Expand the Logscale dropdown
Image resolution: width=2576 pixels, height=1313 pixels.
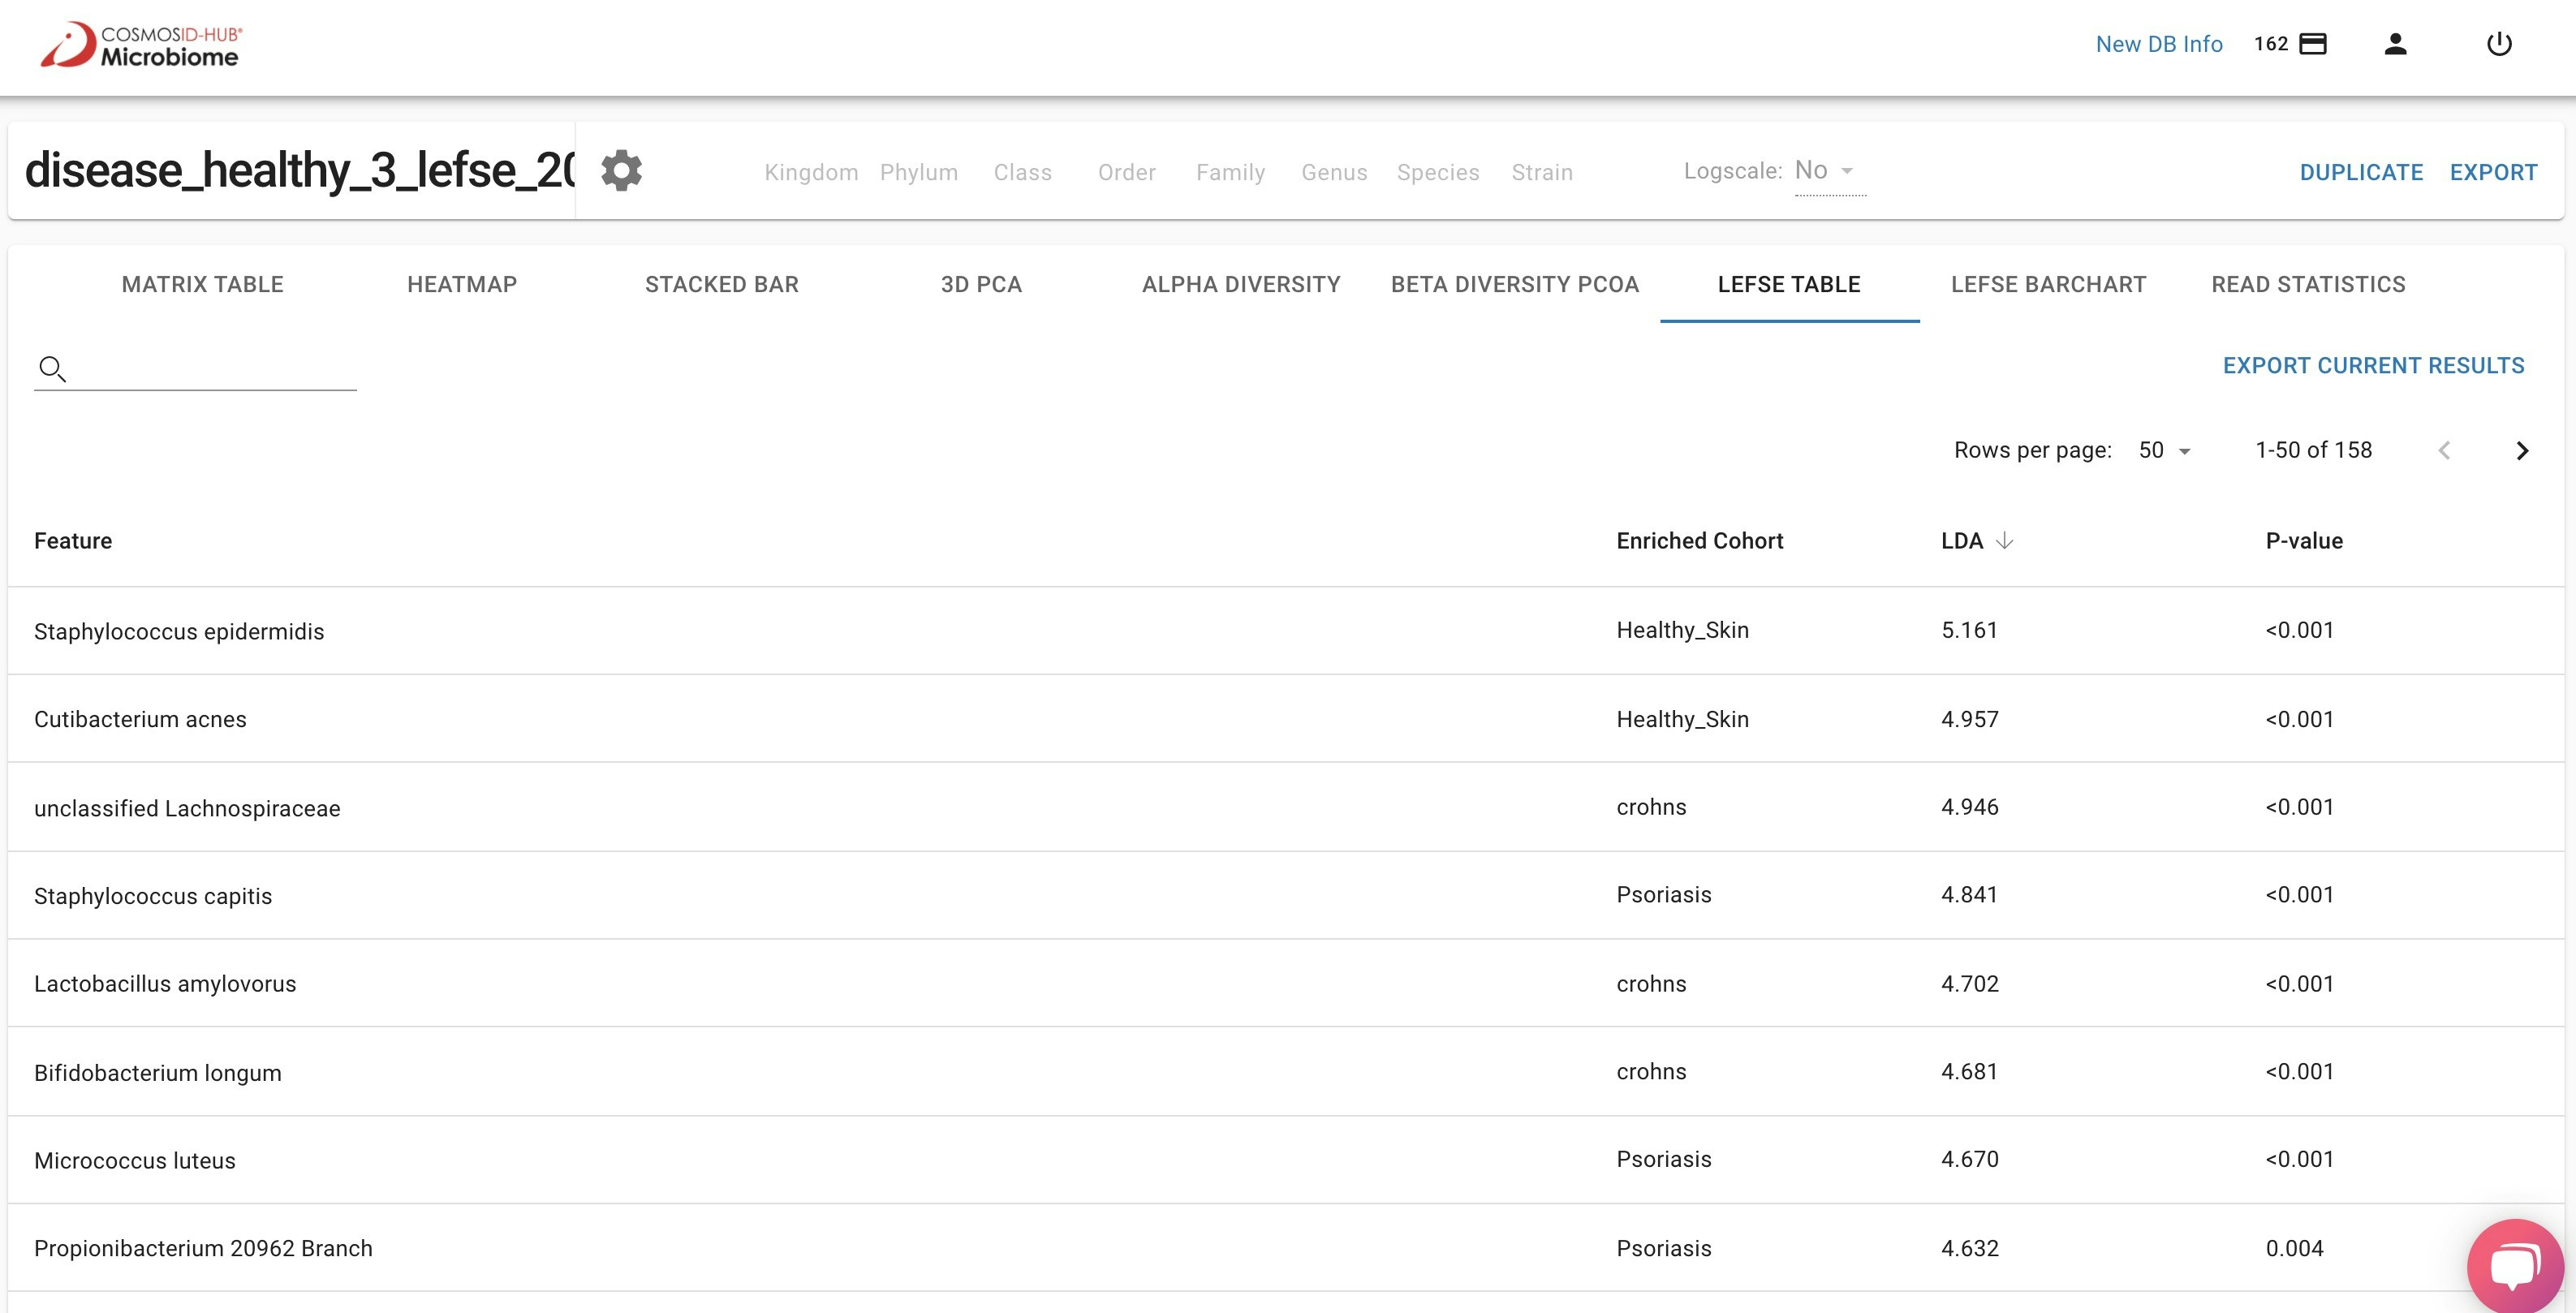pos(1829,171)
